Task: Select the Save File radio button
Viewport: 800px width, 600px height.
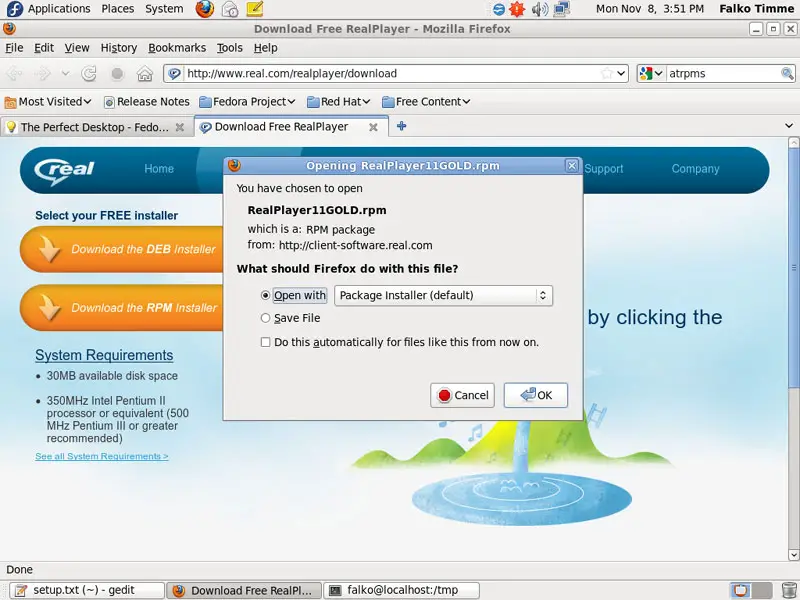Action: [265, 318]
